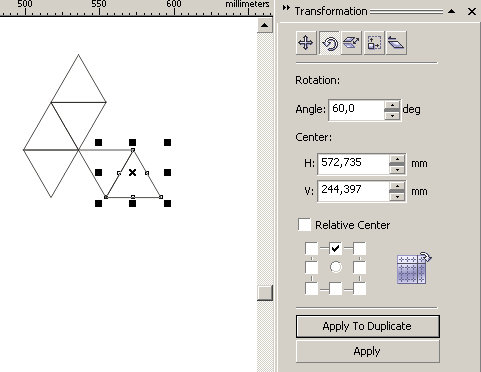This screenshot has height=372, width=481.
Task: Decrease the H center value
Action: tap(397, 169)
